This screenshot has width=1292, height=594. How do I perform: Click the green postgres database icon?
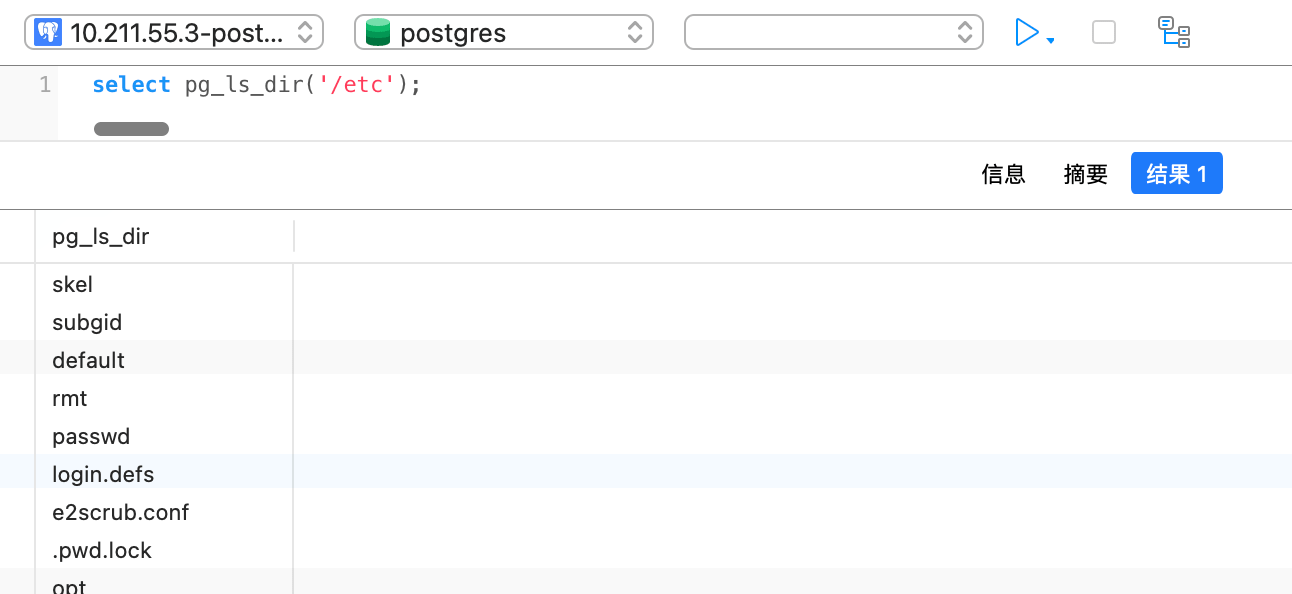[378, 33]
